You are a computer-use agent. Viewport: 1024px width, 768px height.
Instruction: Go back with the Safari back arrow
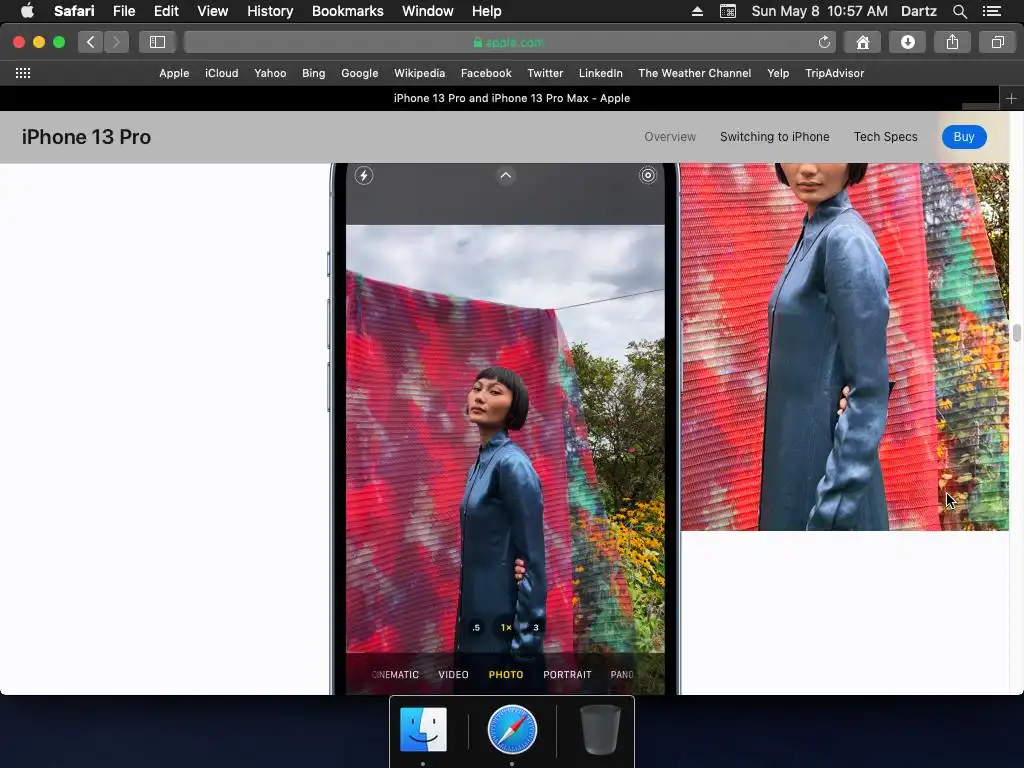click(90, 42)
